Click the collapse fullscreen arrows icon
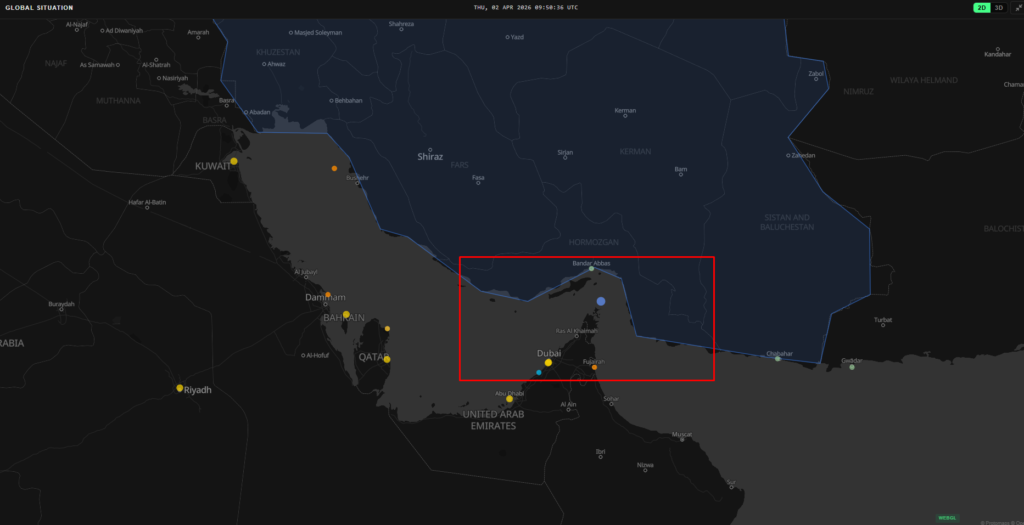Viewport: 1024px width, 525px height. [1018, 8]
